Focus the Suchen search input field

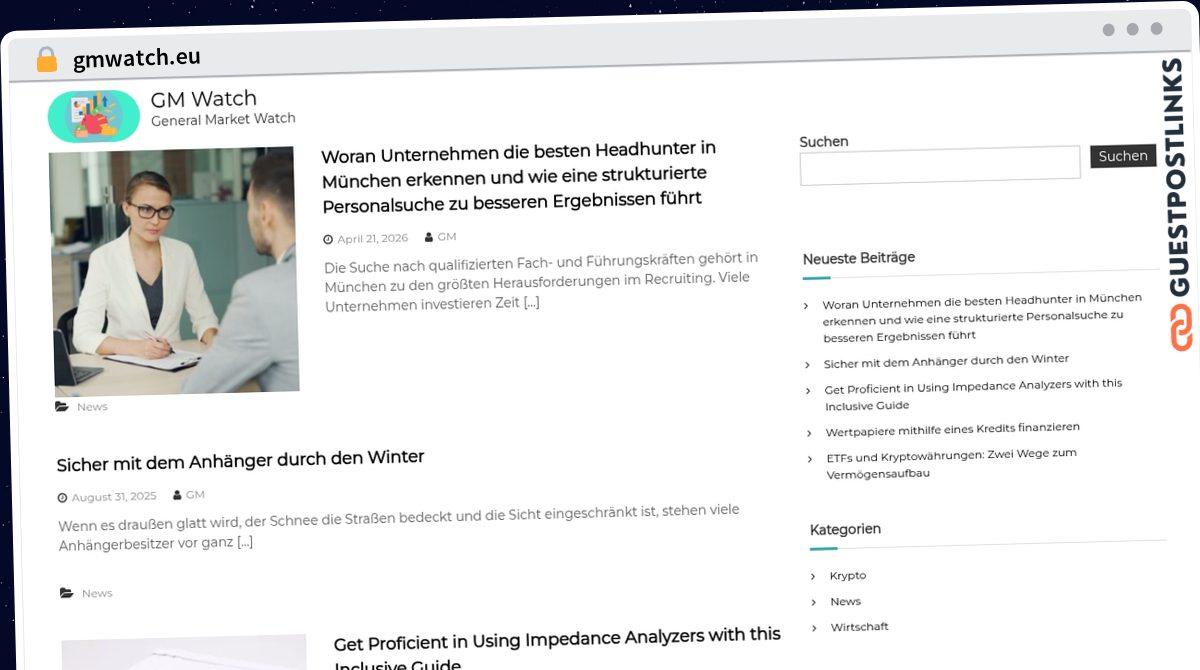pos(940,164)
